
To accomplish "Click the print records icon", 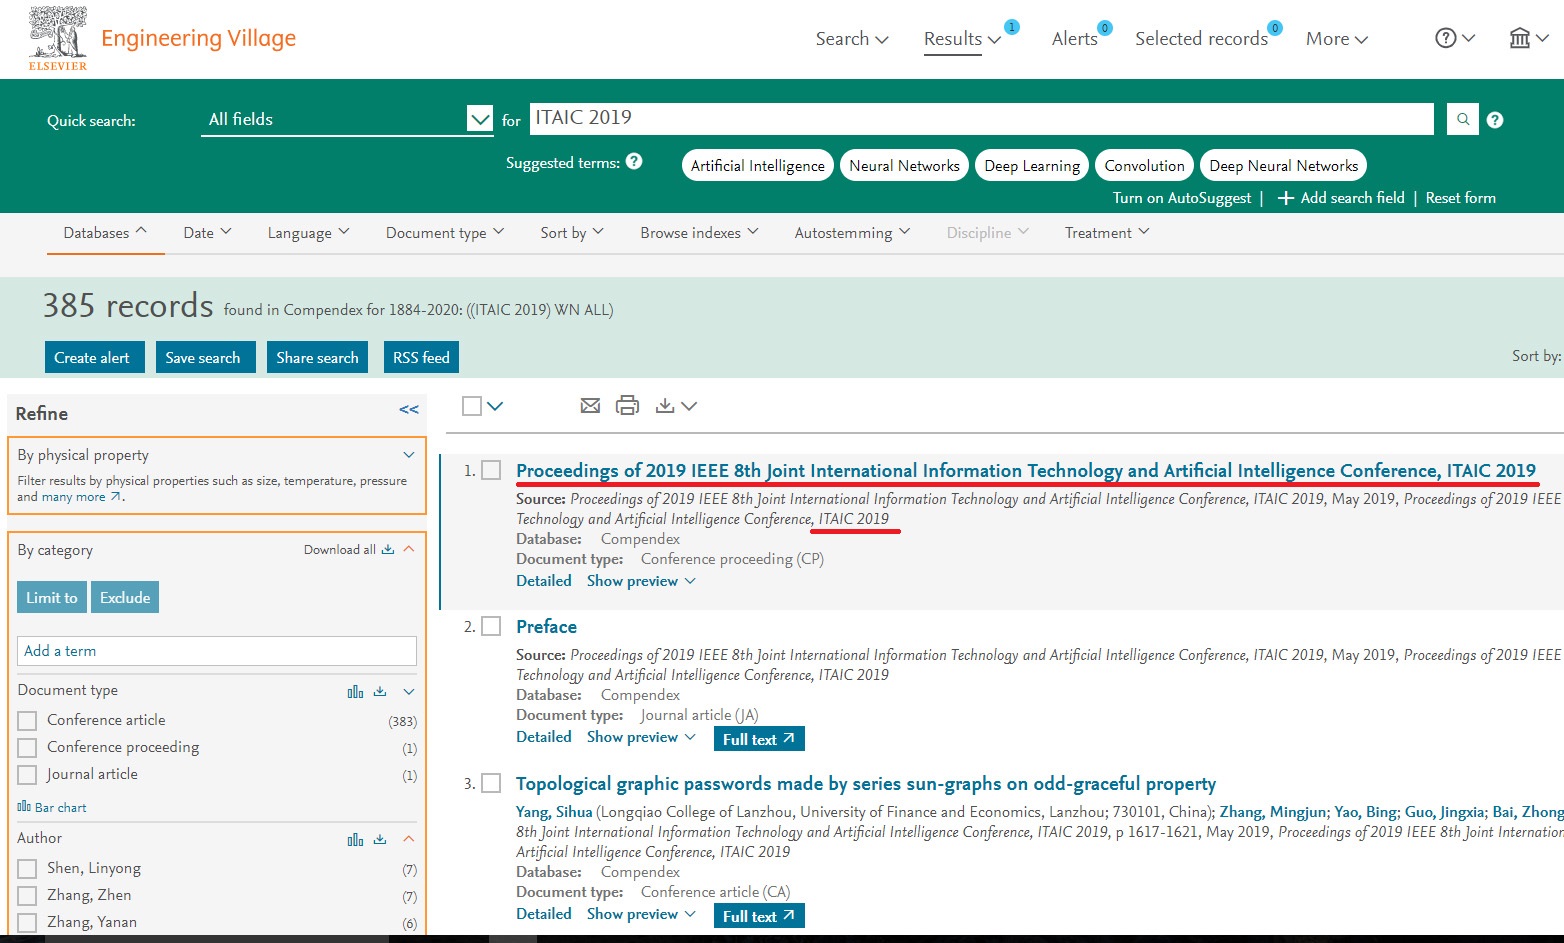I will click(627, 405).
